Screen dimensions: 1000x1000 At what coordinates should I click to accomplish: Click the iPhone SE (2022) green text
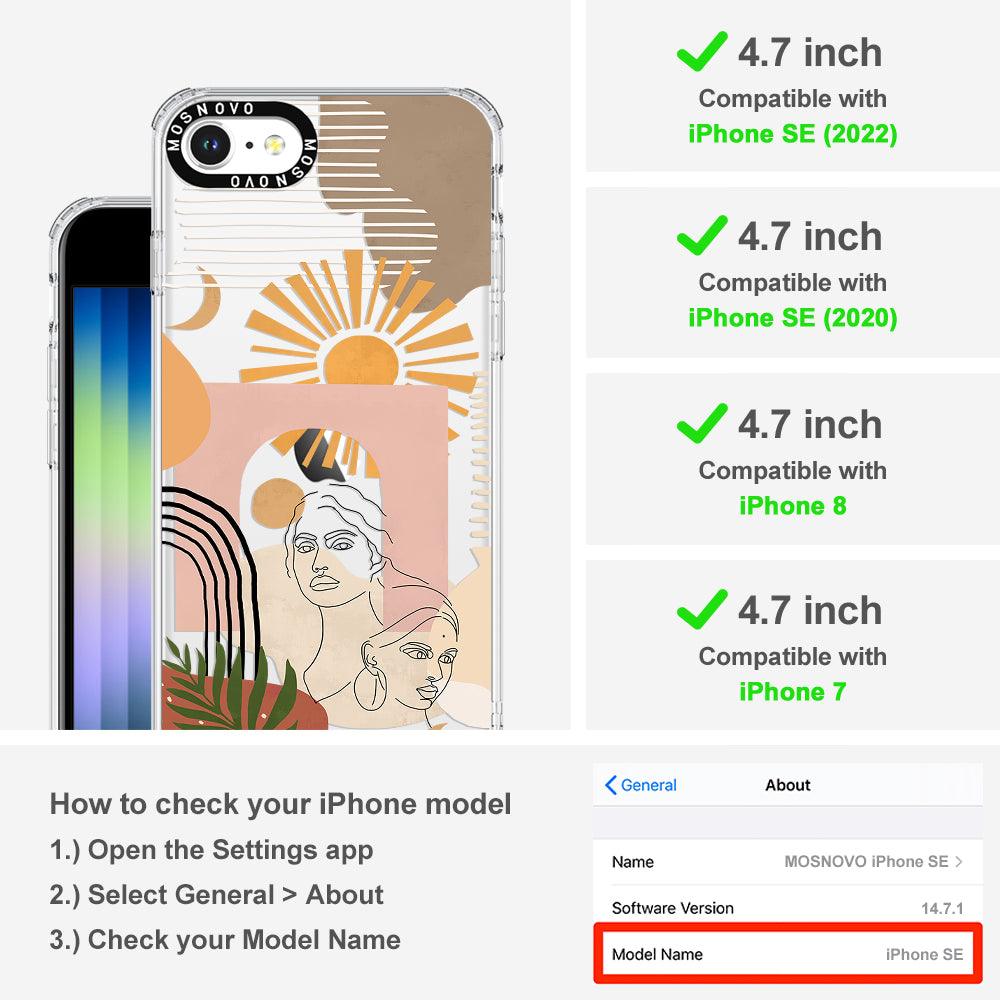tap(793, 134)
